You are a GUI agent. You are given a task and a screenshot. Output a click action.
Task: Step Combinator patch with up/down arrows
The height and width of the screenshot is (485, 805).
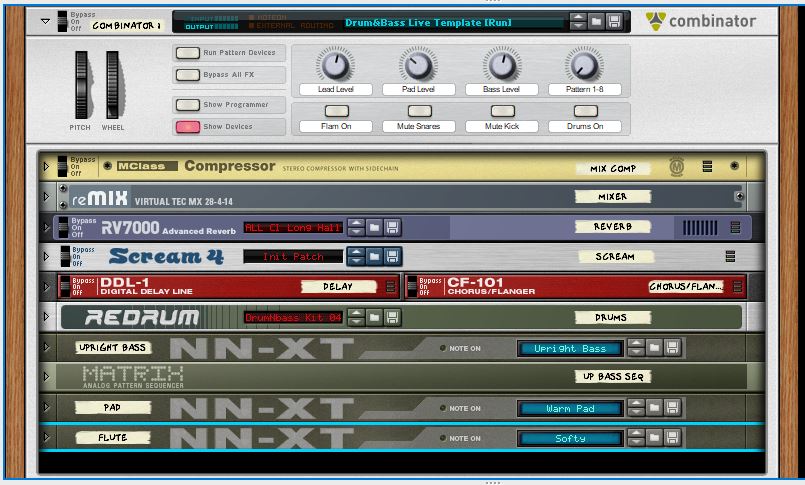(x=578, y=22)
